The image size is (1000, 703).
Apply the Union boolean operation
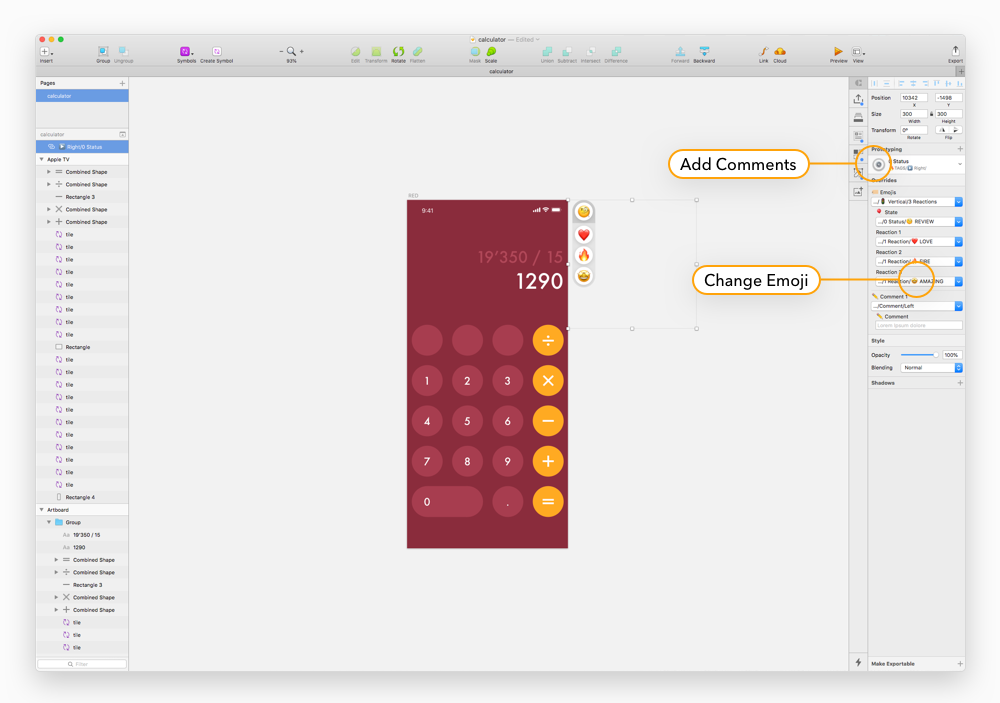(547, 51)
